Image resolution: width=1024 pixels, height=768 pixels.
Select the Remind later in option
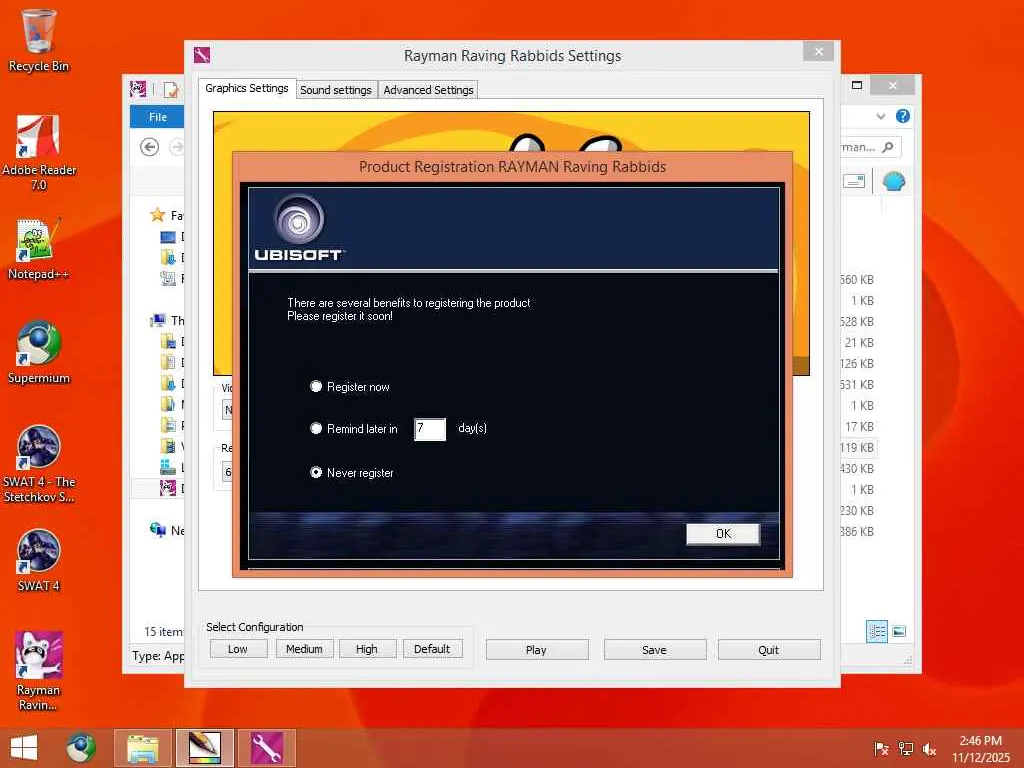(x=316, y=428)
